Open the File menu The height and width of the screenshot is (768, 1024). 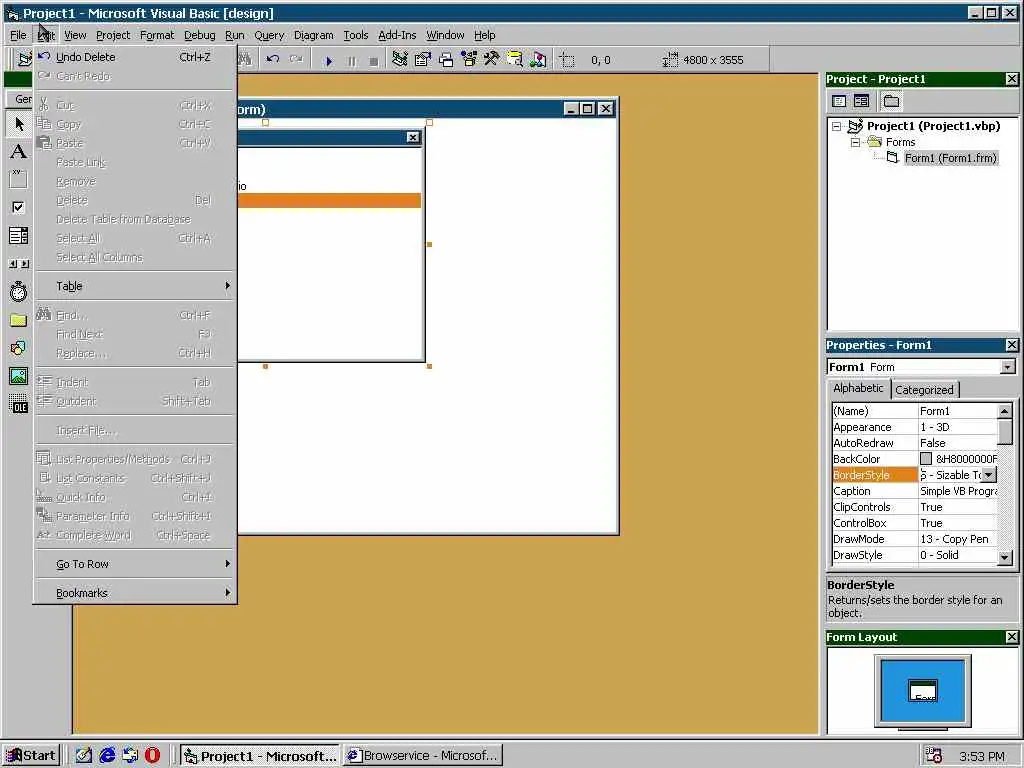(x=18, y=35)
